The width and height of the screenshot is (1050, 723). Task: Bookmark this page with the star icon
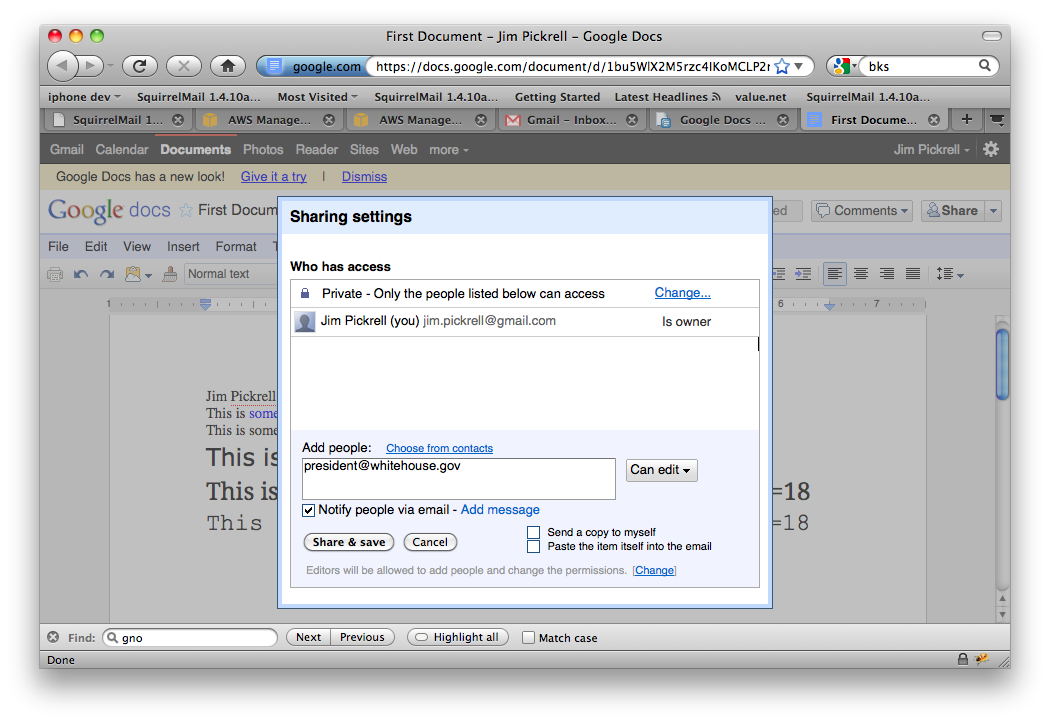[x=781, y=66]
